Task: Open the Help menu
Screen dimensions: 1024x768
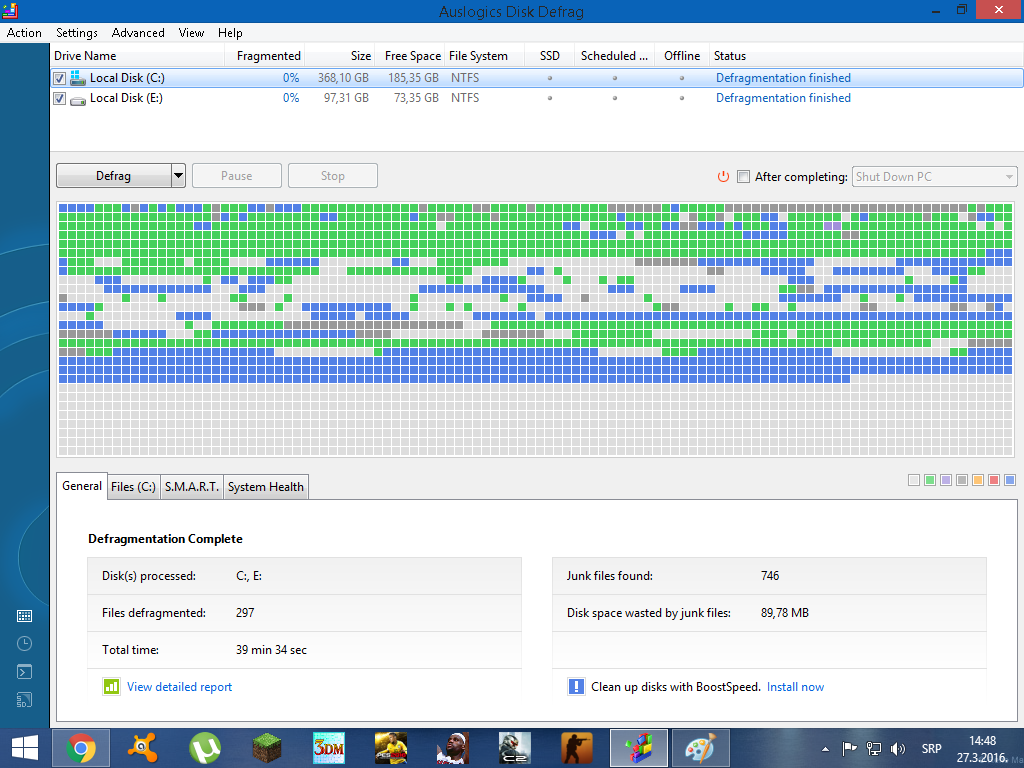Action: 230,33
